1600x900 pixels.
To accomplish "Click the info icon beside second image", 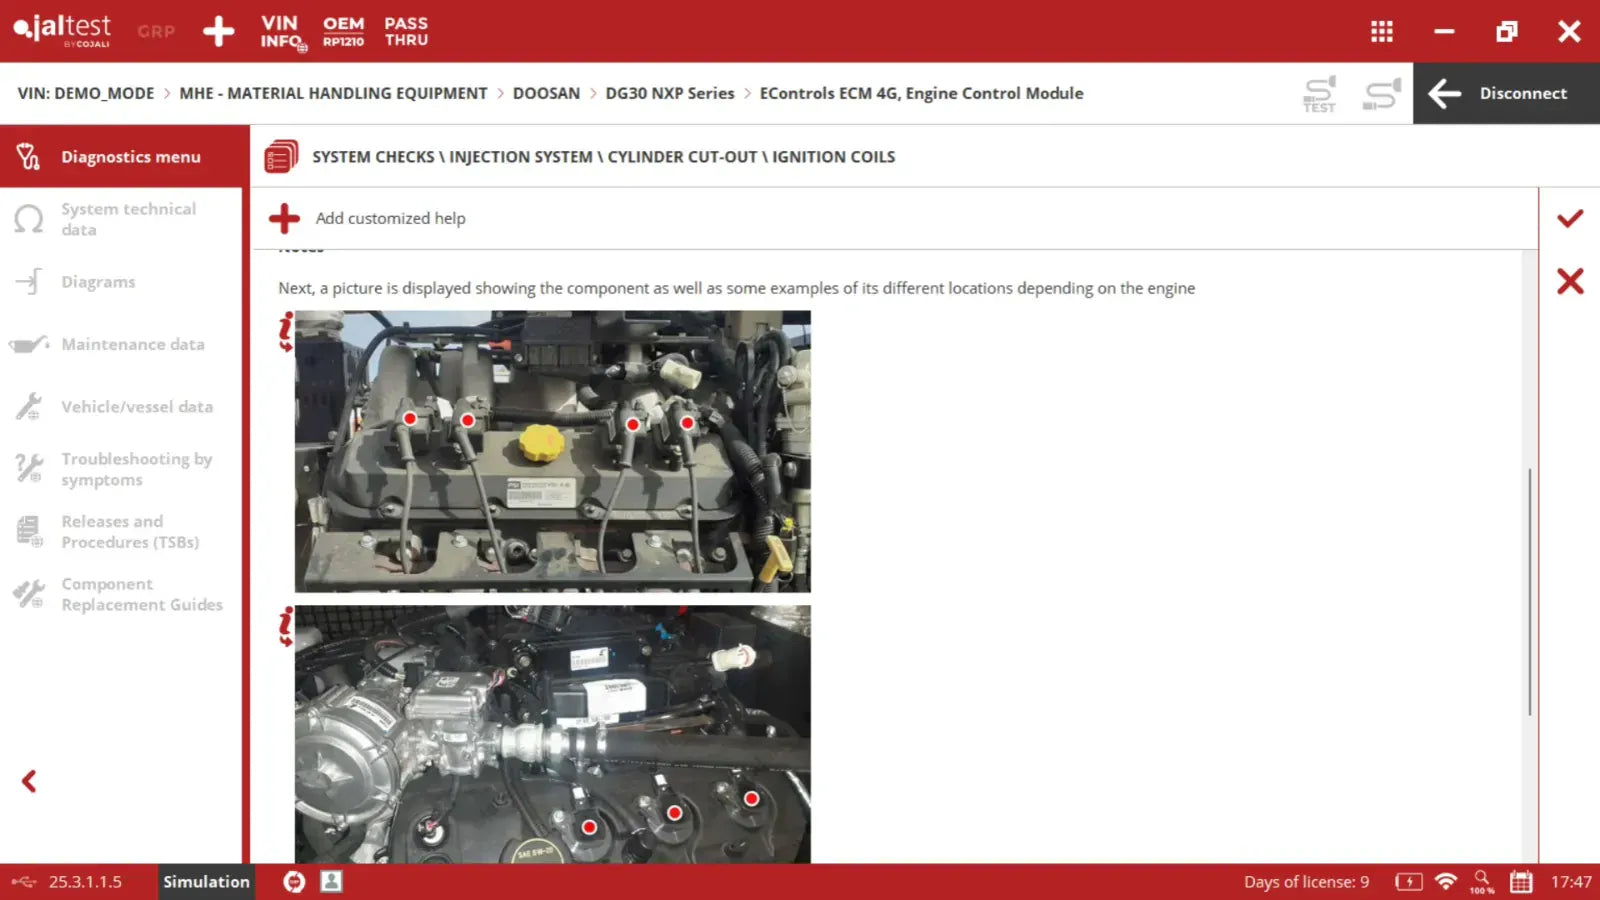I will pyautogui.click(x=286, y=627).
